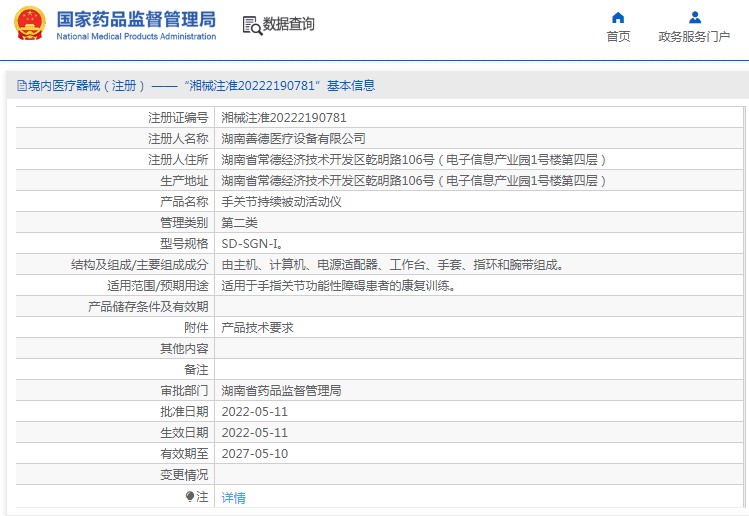Open the 详情 details link
749x516 pixels.
234,498
